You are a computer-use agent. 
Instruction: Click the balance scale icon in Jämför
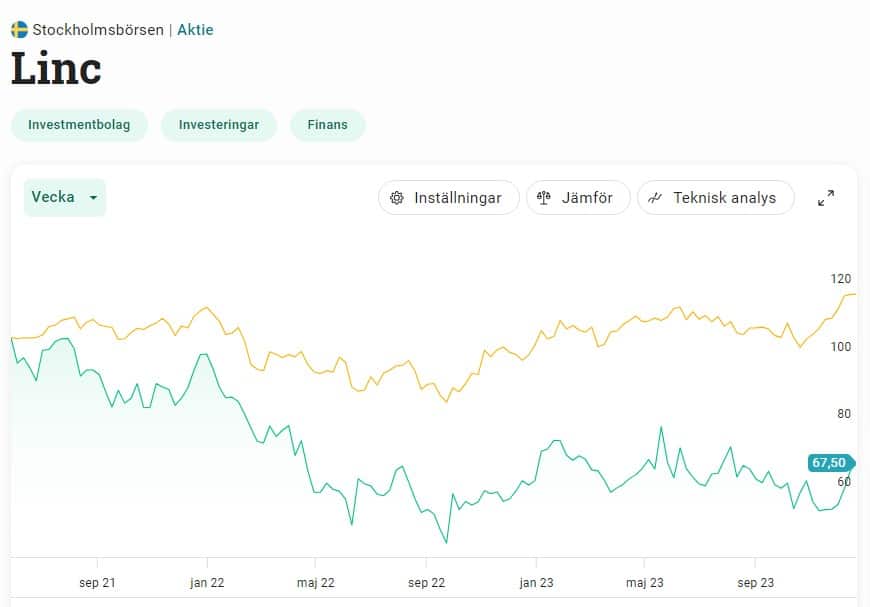(x=544, y=198)
